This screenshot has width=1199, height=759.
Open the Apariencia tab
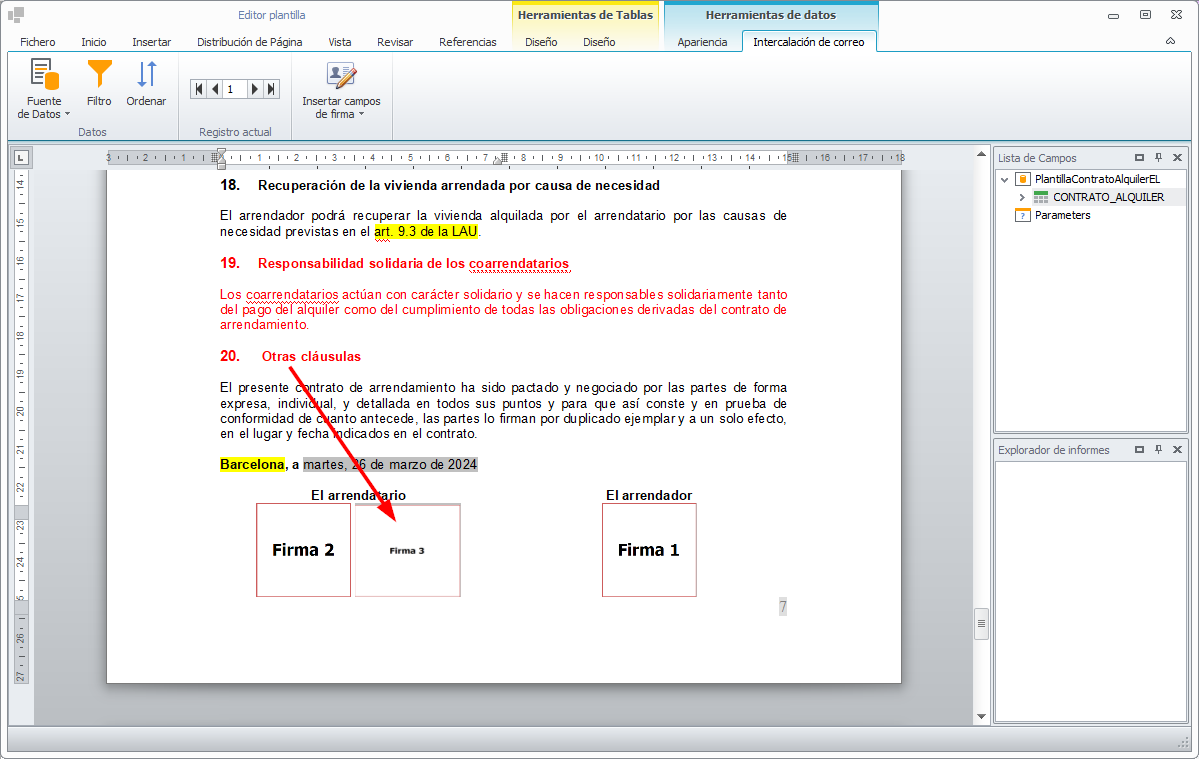(702, 42)
